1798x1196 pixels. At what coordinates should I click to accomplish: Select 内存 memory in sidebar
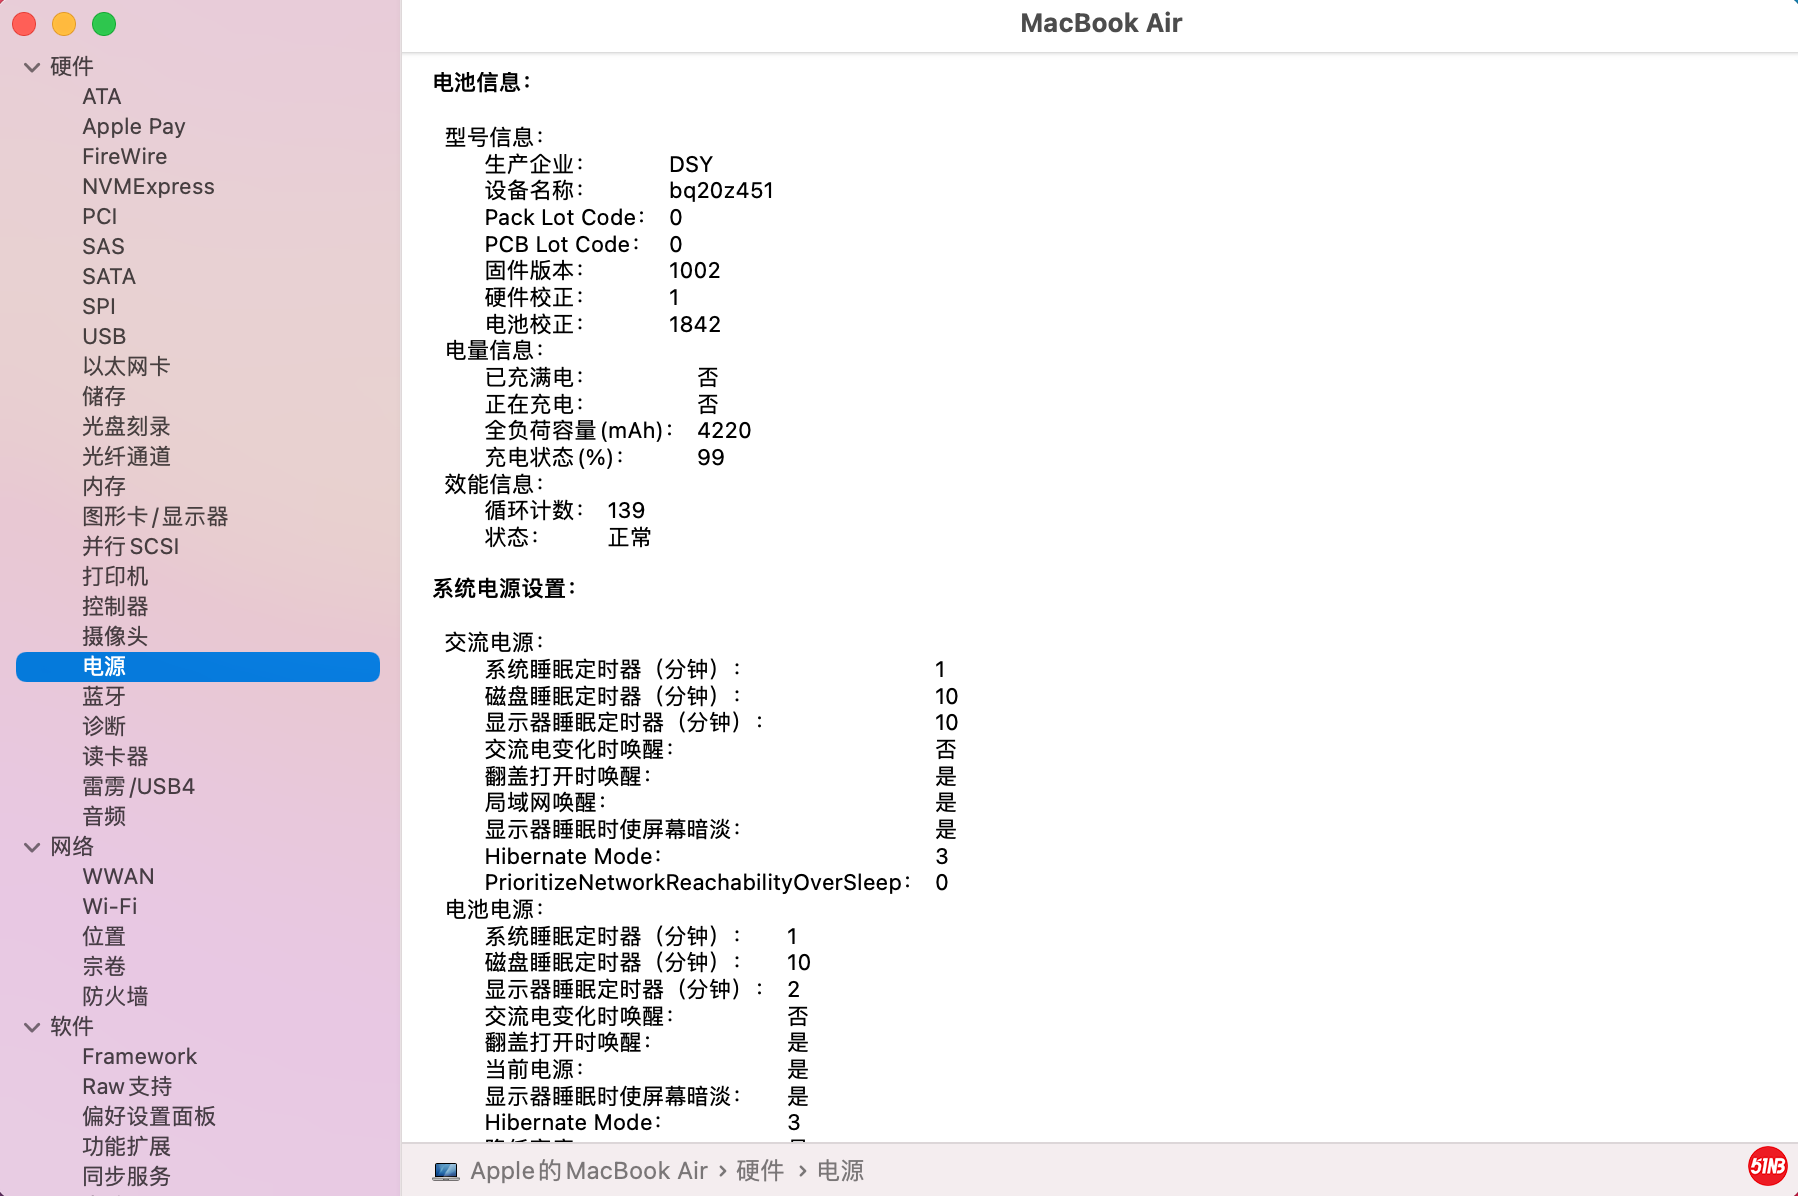pos(104,487)
